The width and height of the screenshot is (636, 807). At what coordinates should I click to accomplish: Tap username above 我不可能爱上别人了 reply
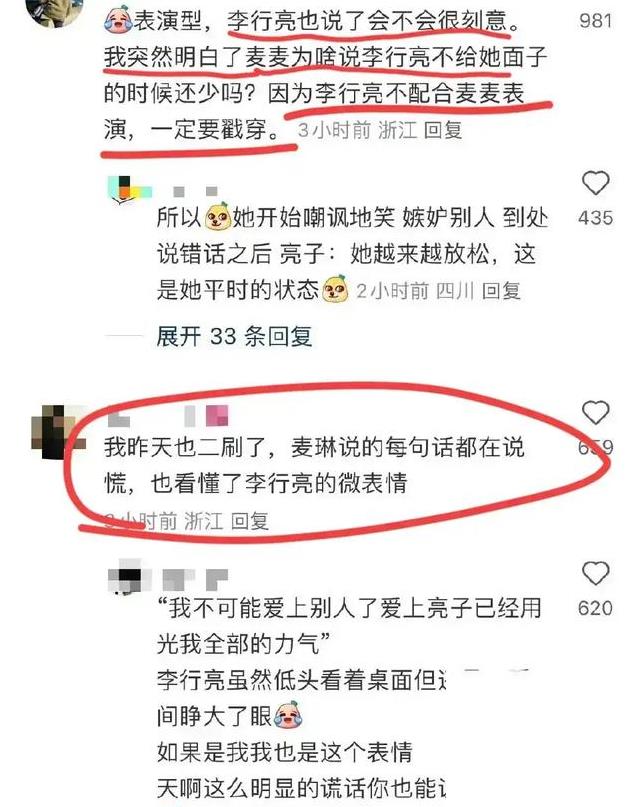pyautogui.click(x=196, y=580)
